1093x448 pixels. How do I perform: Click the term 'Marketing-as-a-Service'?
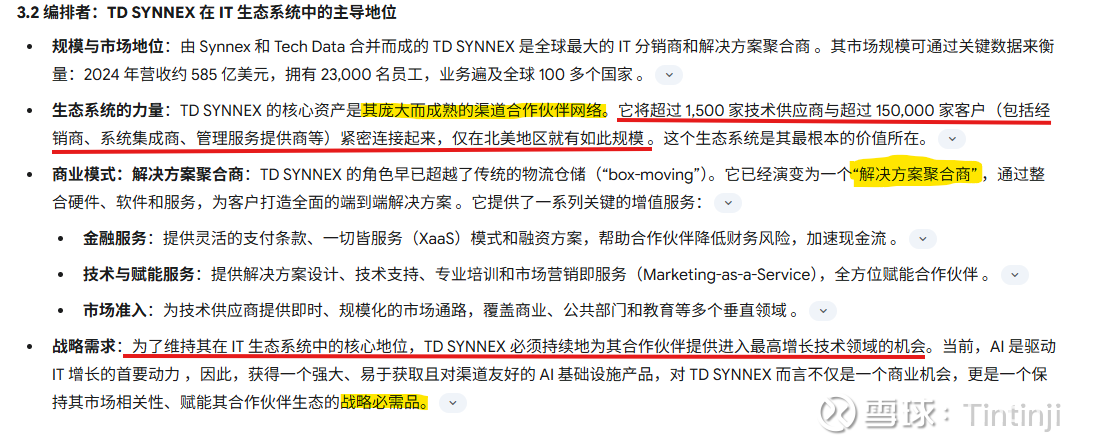click(727, 275)
